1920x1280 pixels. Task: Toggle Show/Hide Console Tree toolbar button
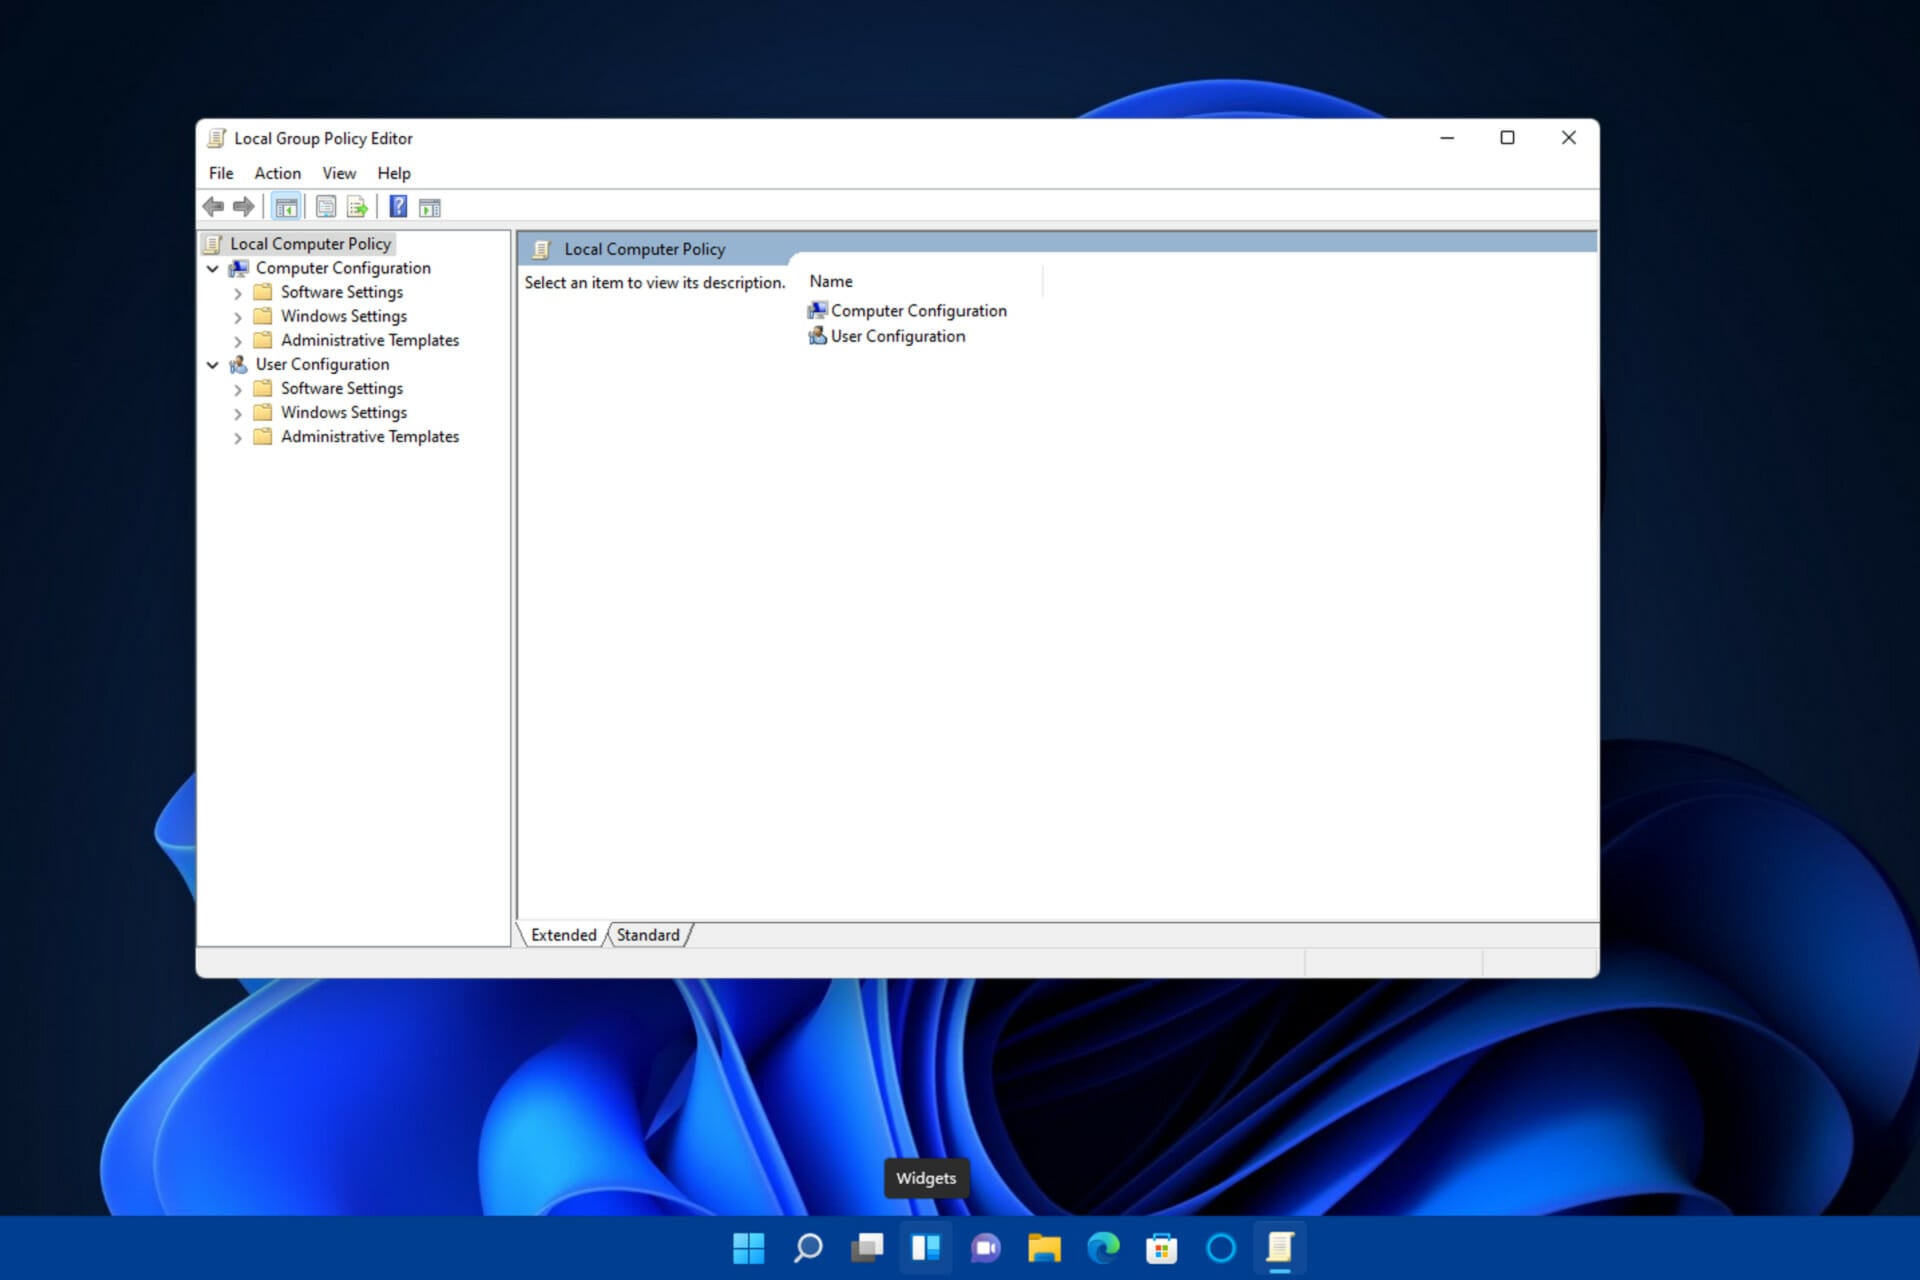click(x=286, y=207)
